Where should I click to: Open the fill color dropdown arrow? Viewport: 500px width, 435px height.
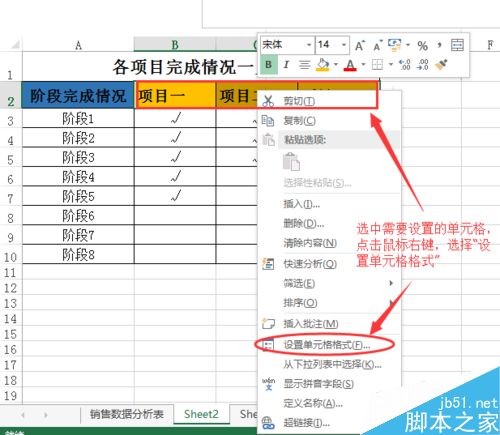pos(336,64)
